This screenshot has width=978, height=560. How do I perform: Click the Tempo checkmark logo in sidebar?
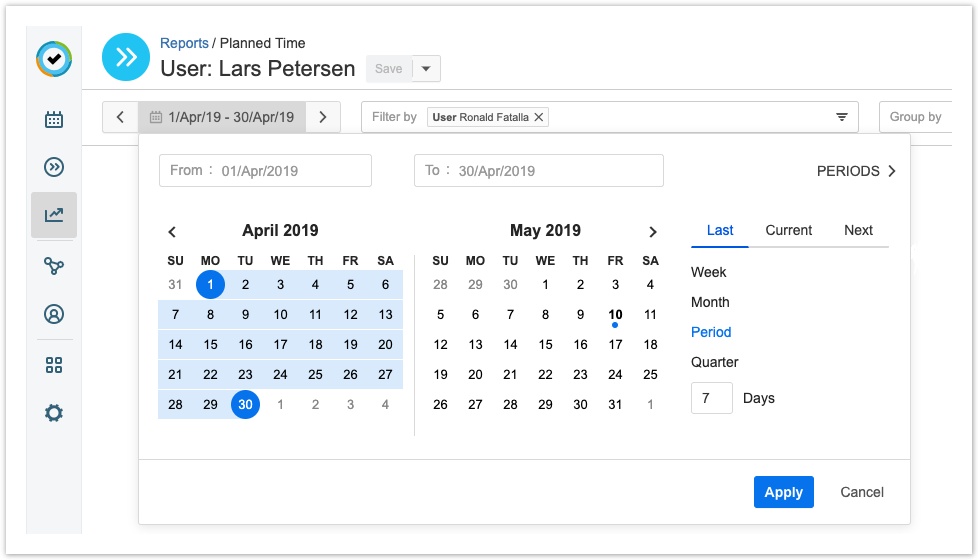(54, 60)
